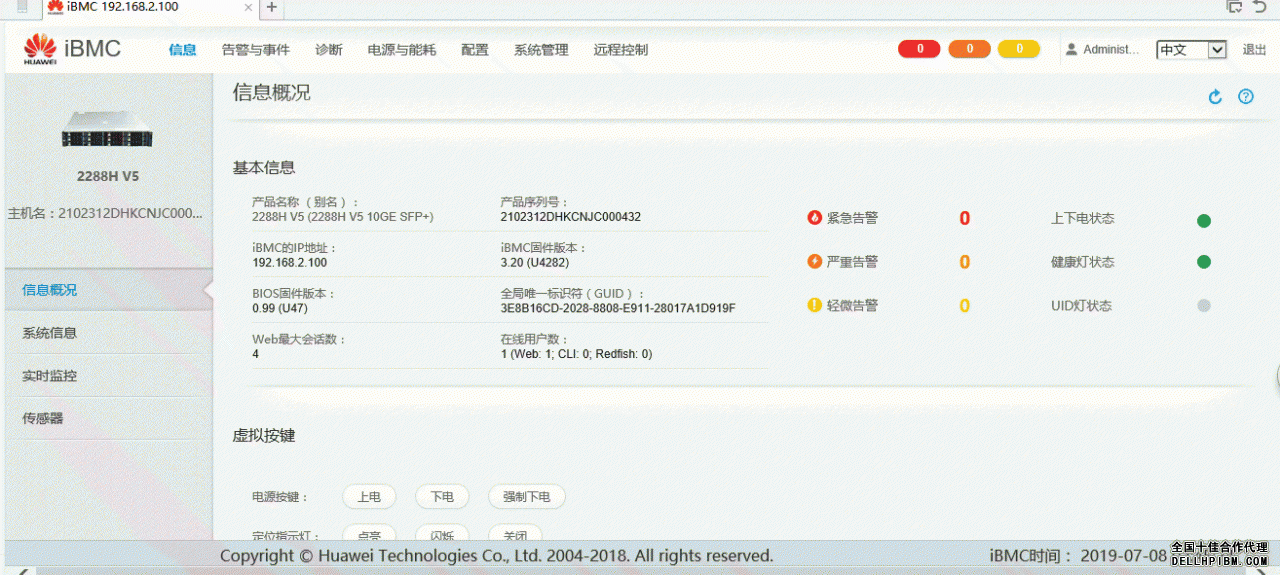Click the 紧急告警 flame icon
This screenshot has height=575, width=1280.
[815, 218]
